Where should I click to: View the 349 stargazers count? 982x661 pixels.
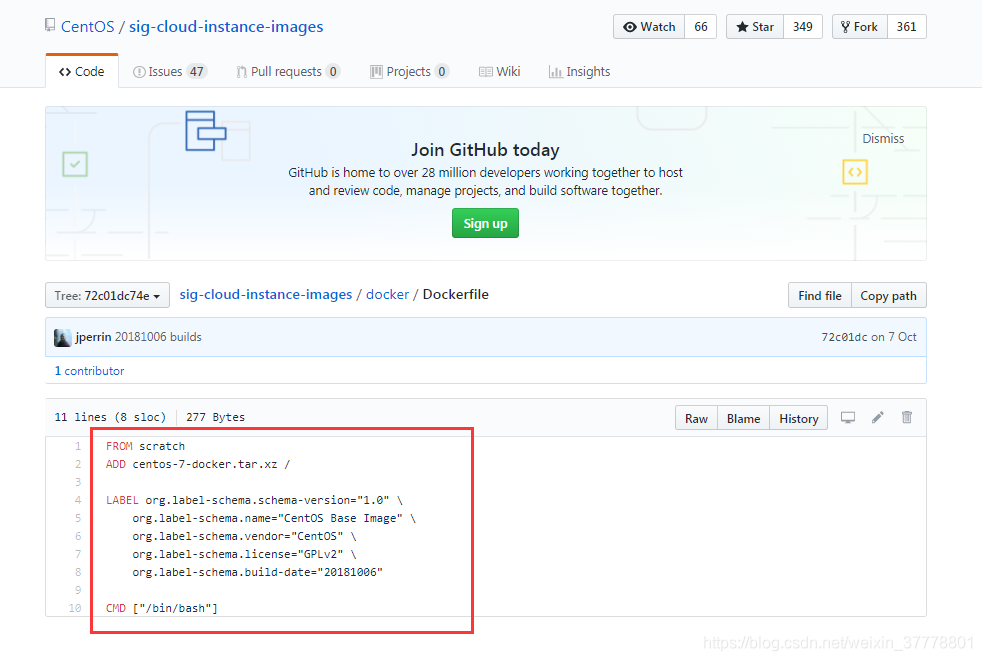coord(803,27)
